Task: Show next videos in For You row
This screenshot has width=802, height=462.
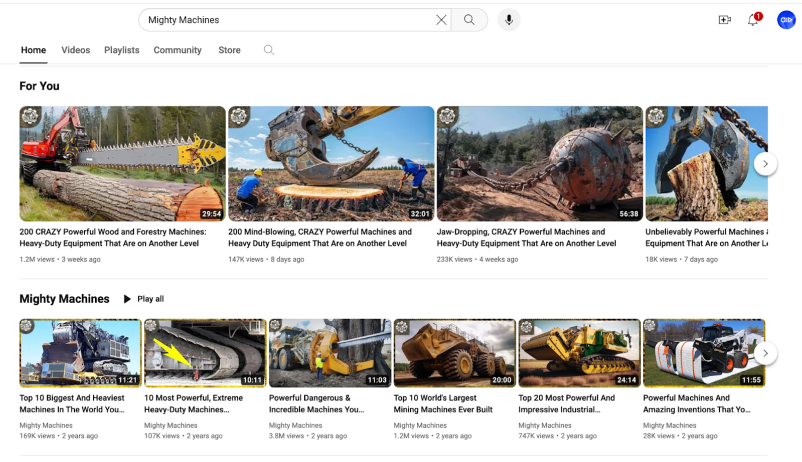Action: (x=765, y=164)
